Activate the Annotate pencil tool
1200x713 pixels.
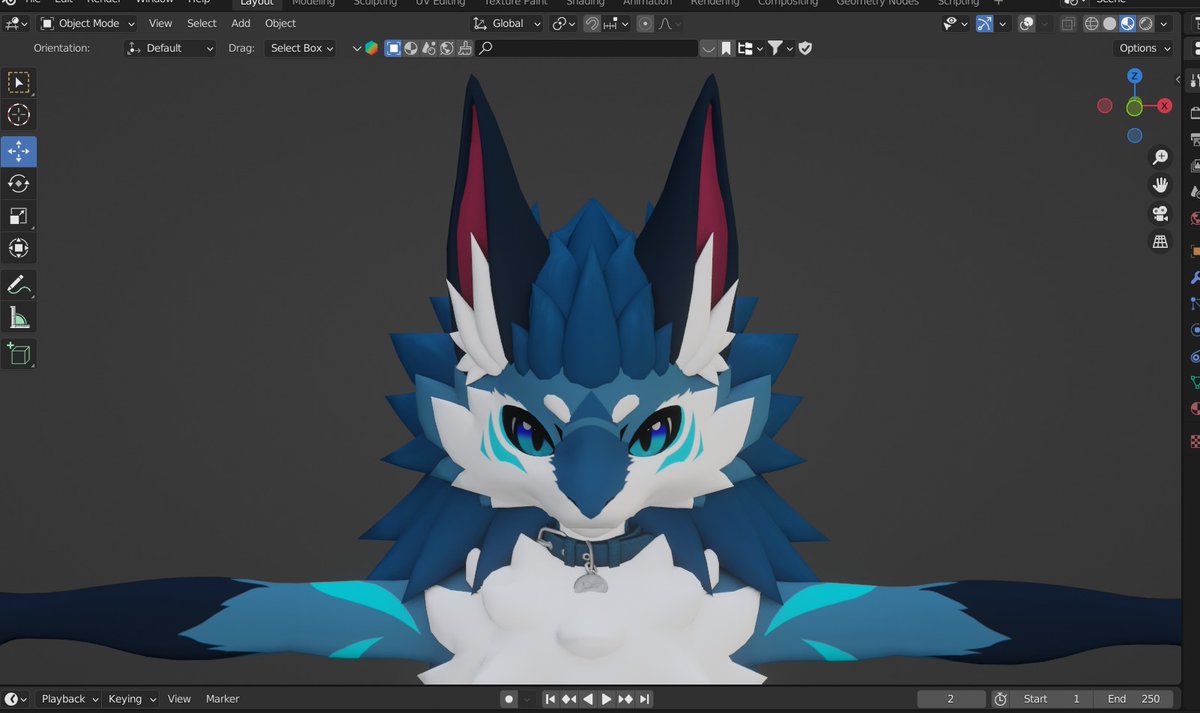(x=19, y=285)
